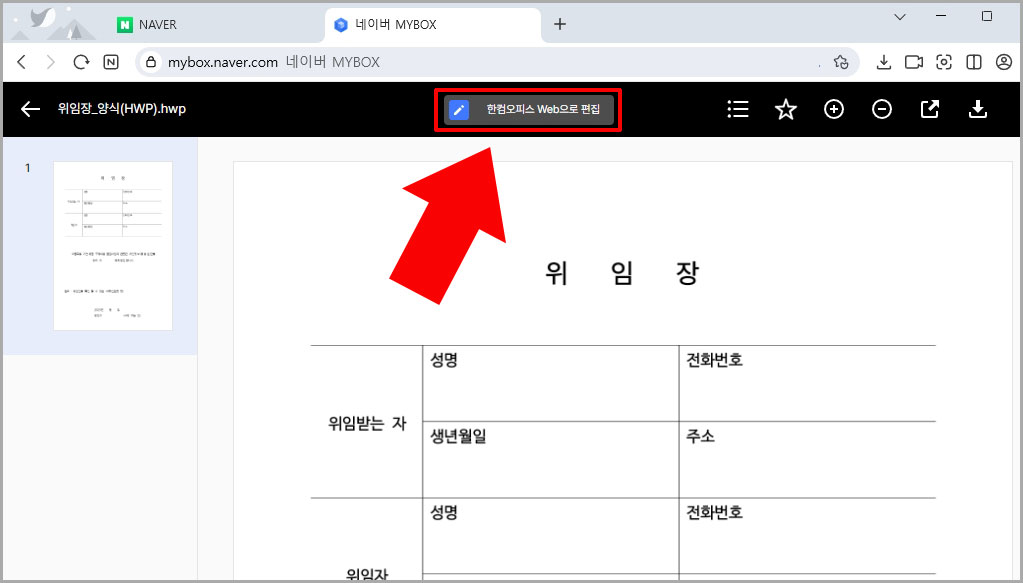
Task: Open the split screen view icon
Action: [x=973, y=61]
